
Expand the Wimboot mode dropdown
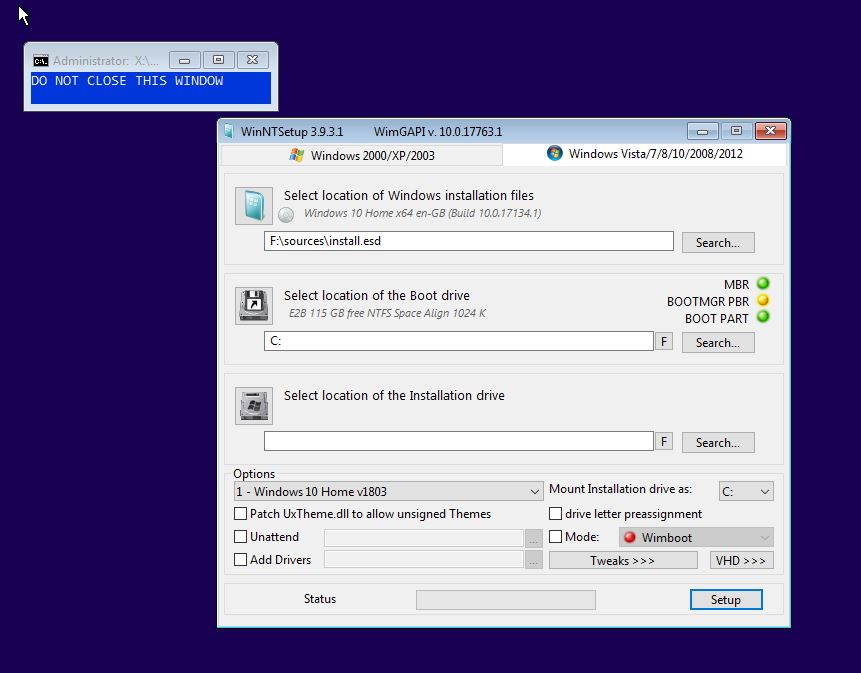pyautogui.click(x=764, y=537)
